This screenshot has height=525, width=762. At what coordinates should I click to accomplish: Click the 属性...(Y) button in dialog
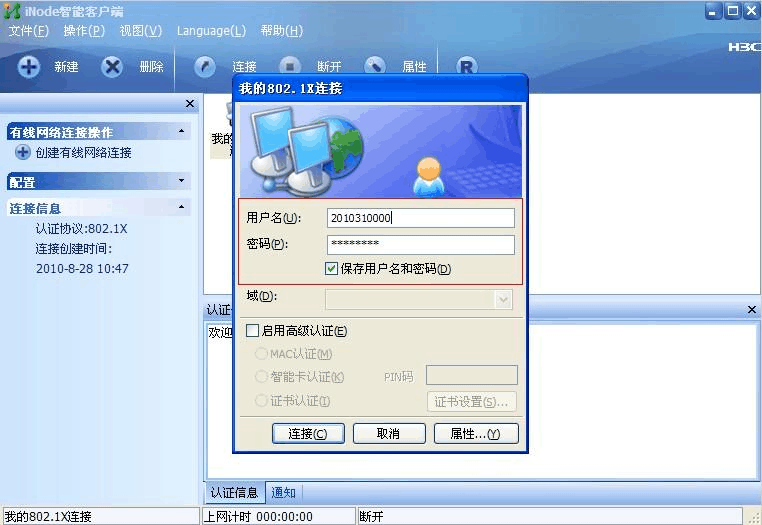point(476,433)
